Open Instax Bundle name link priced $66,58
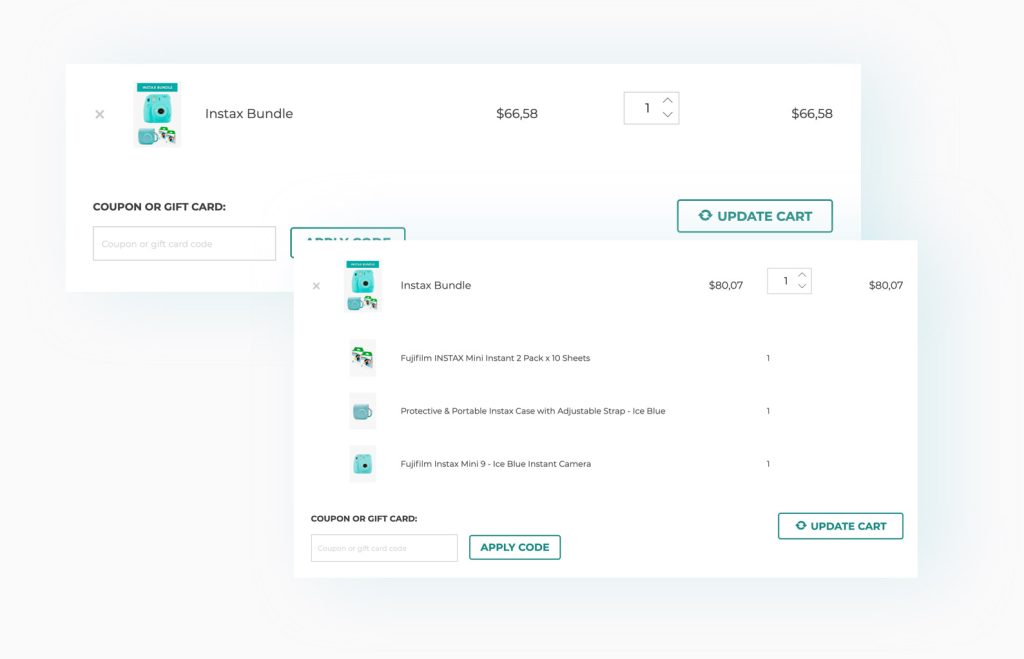 pyautogui.click(x=249, y=114)
